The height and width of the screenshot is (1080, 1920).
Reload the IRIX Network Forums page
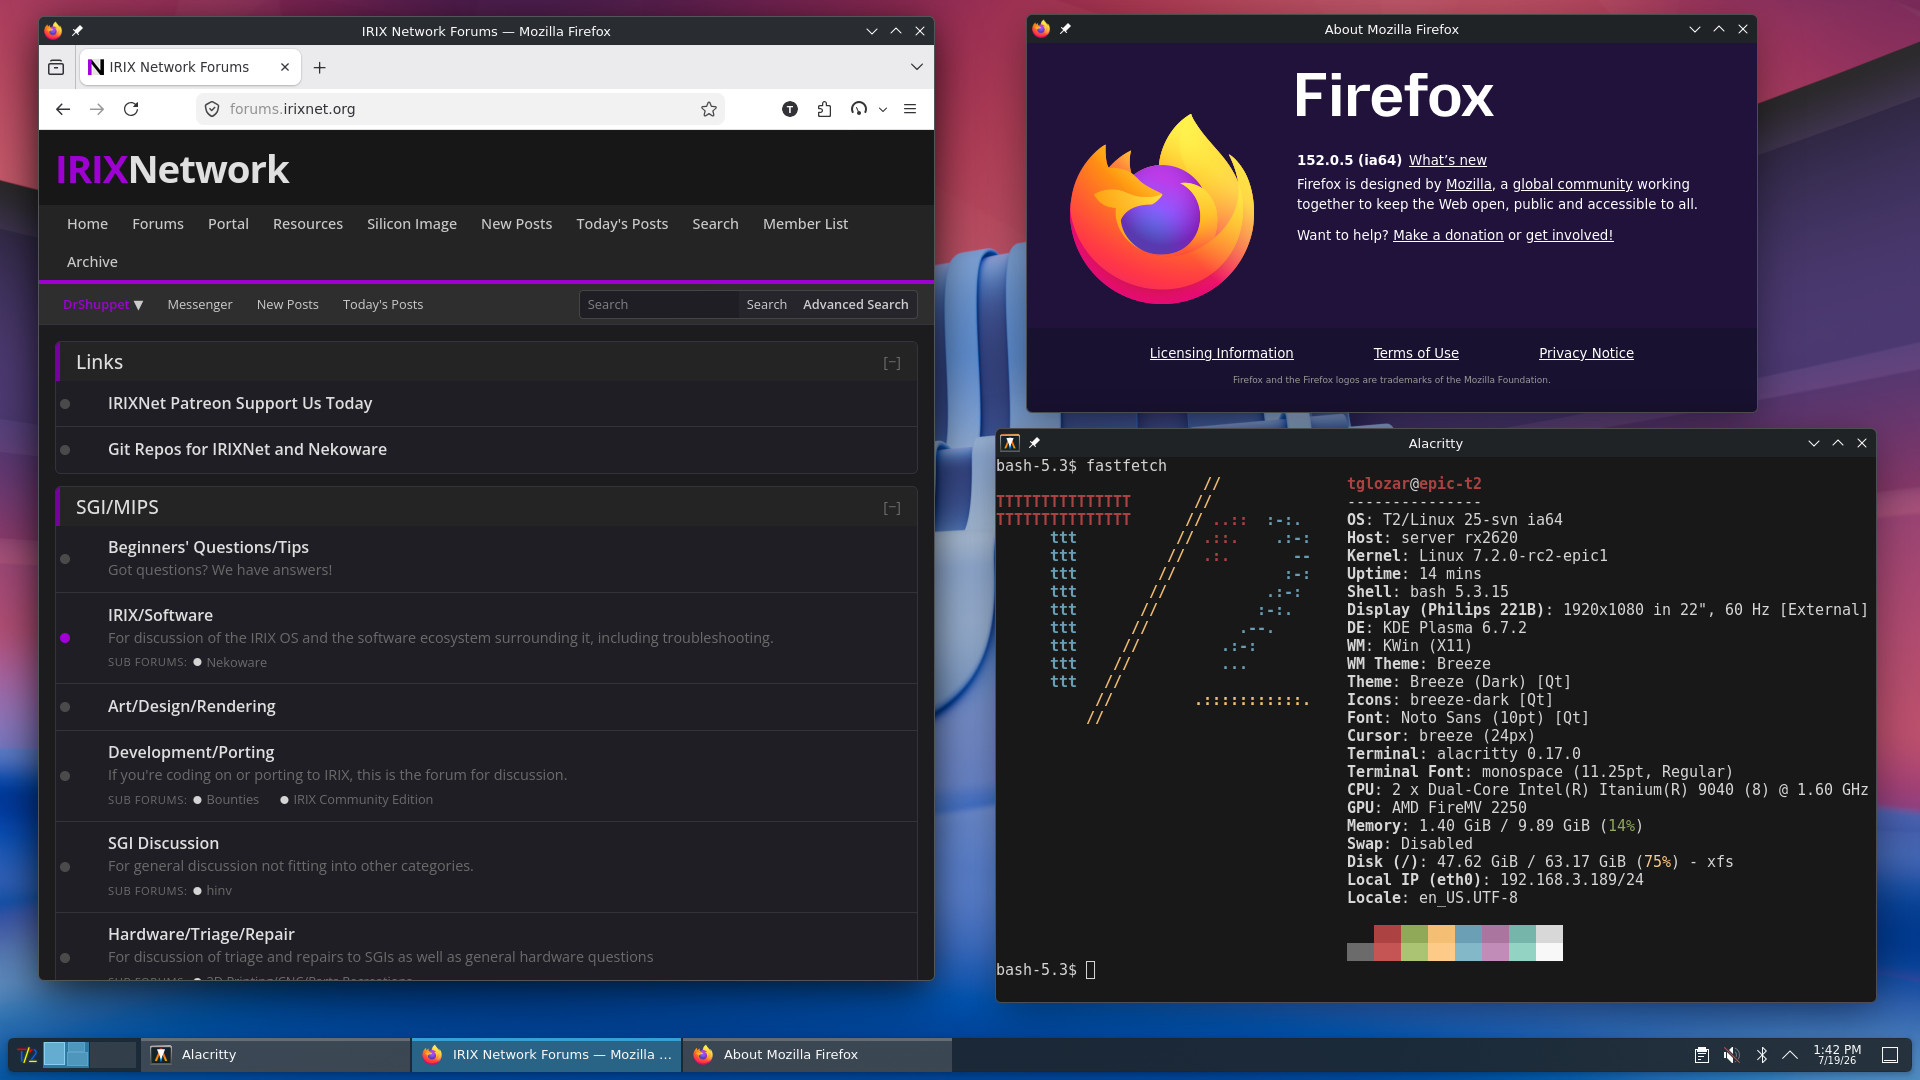click(131, 109)
